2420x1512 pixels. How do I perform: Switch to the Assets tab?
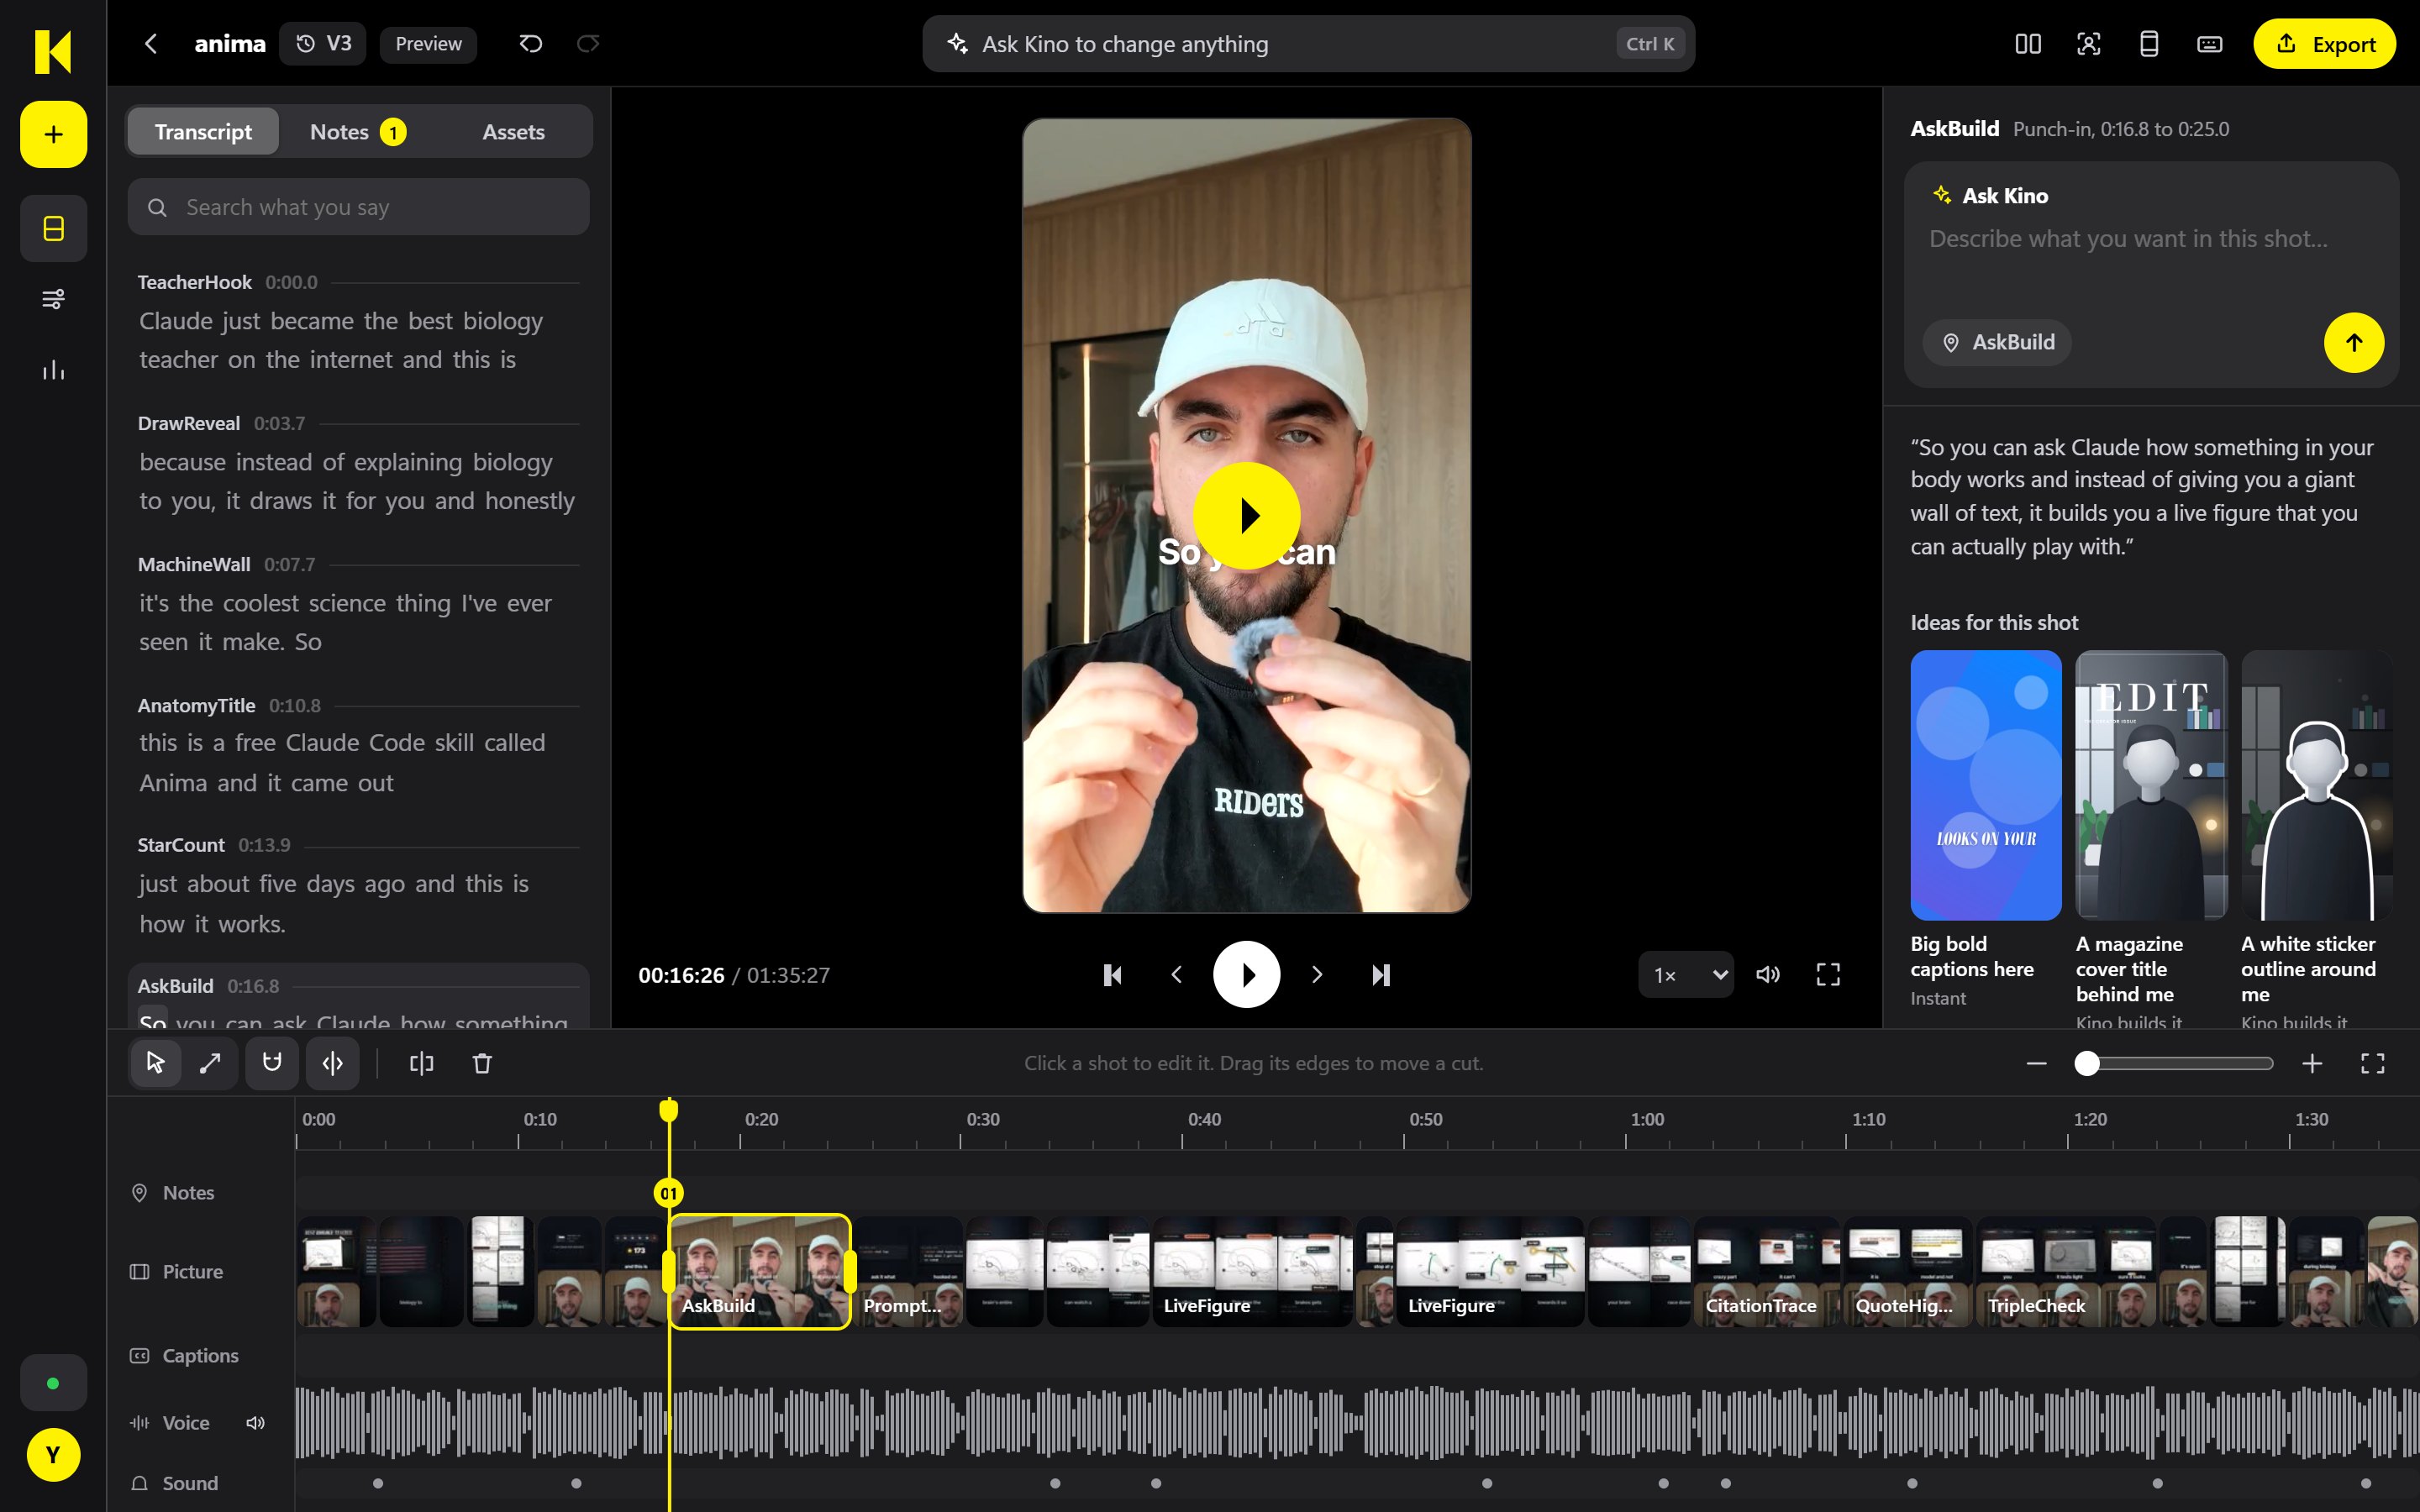[x=513, y=132]
